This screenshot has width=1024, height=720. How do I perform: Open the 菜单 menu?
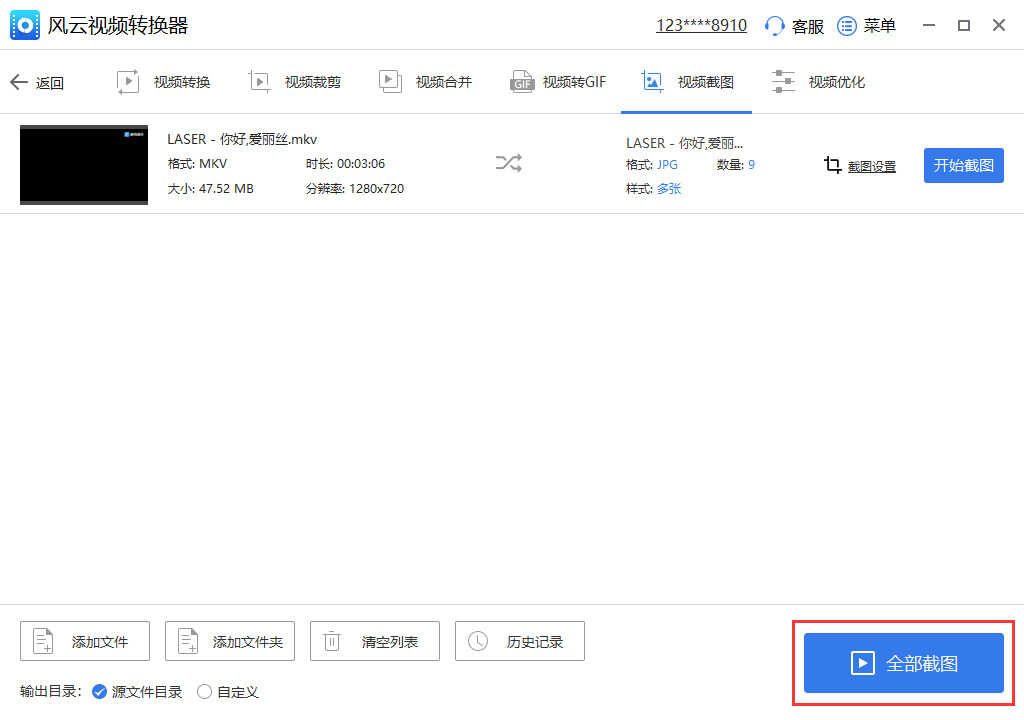[x=866, y=26]
